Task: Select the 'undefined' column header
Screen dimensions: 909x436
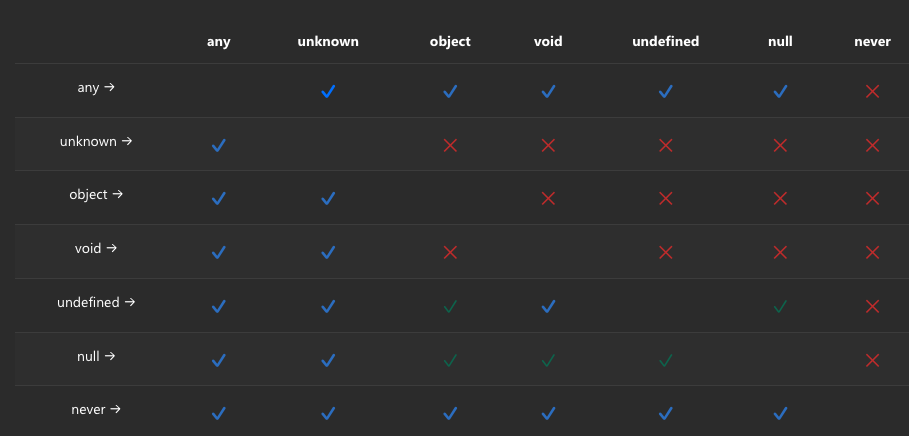Action: (665, 42)
